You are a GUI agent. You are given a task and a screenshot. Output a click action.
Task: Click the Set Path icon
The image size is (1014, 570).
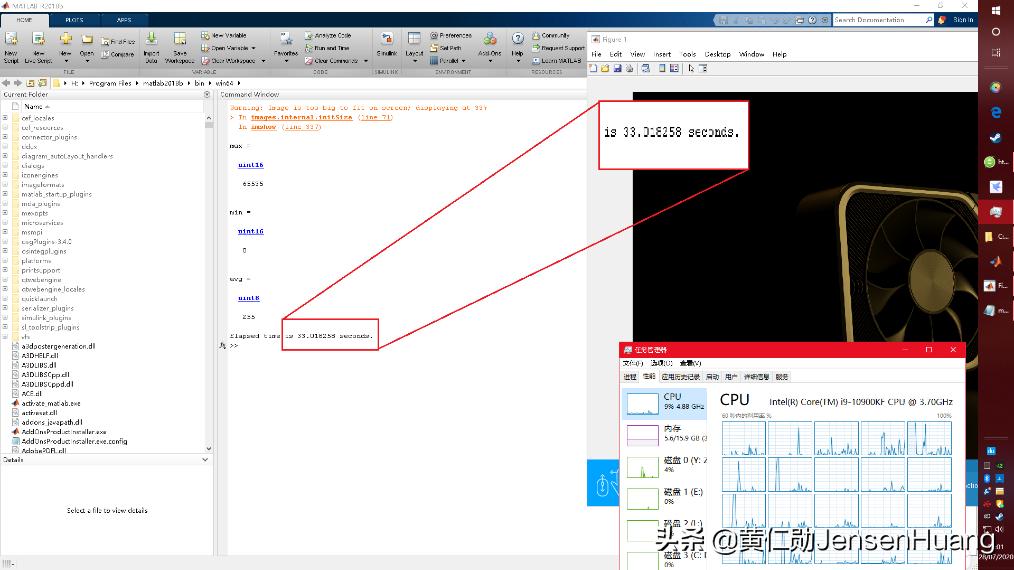point(449,47)
